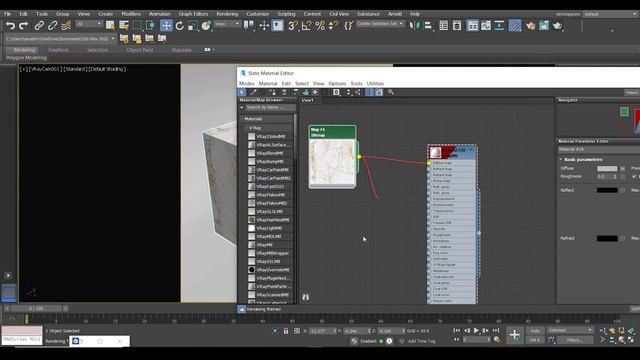The height and width of the screenshot is (360, 640).
Task: Click the Diffuse color swatch
Action: 607,169
